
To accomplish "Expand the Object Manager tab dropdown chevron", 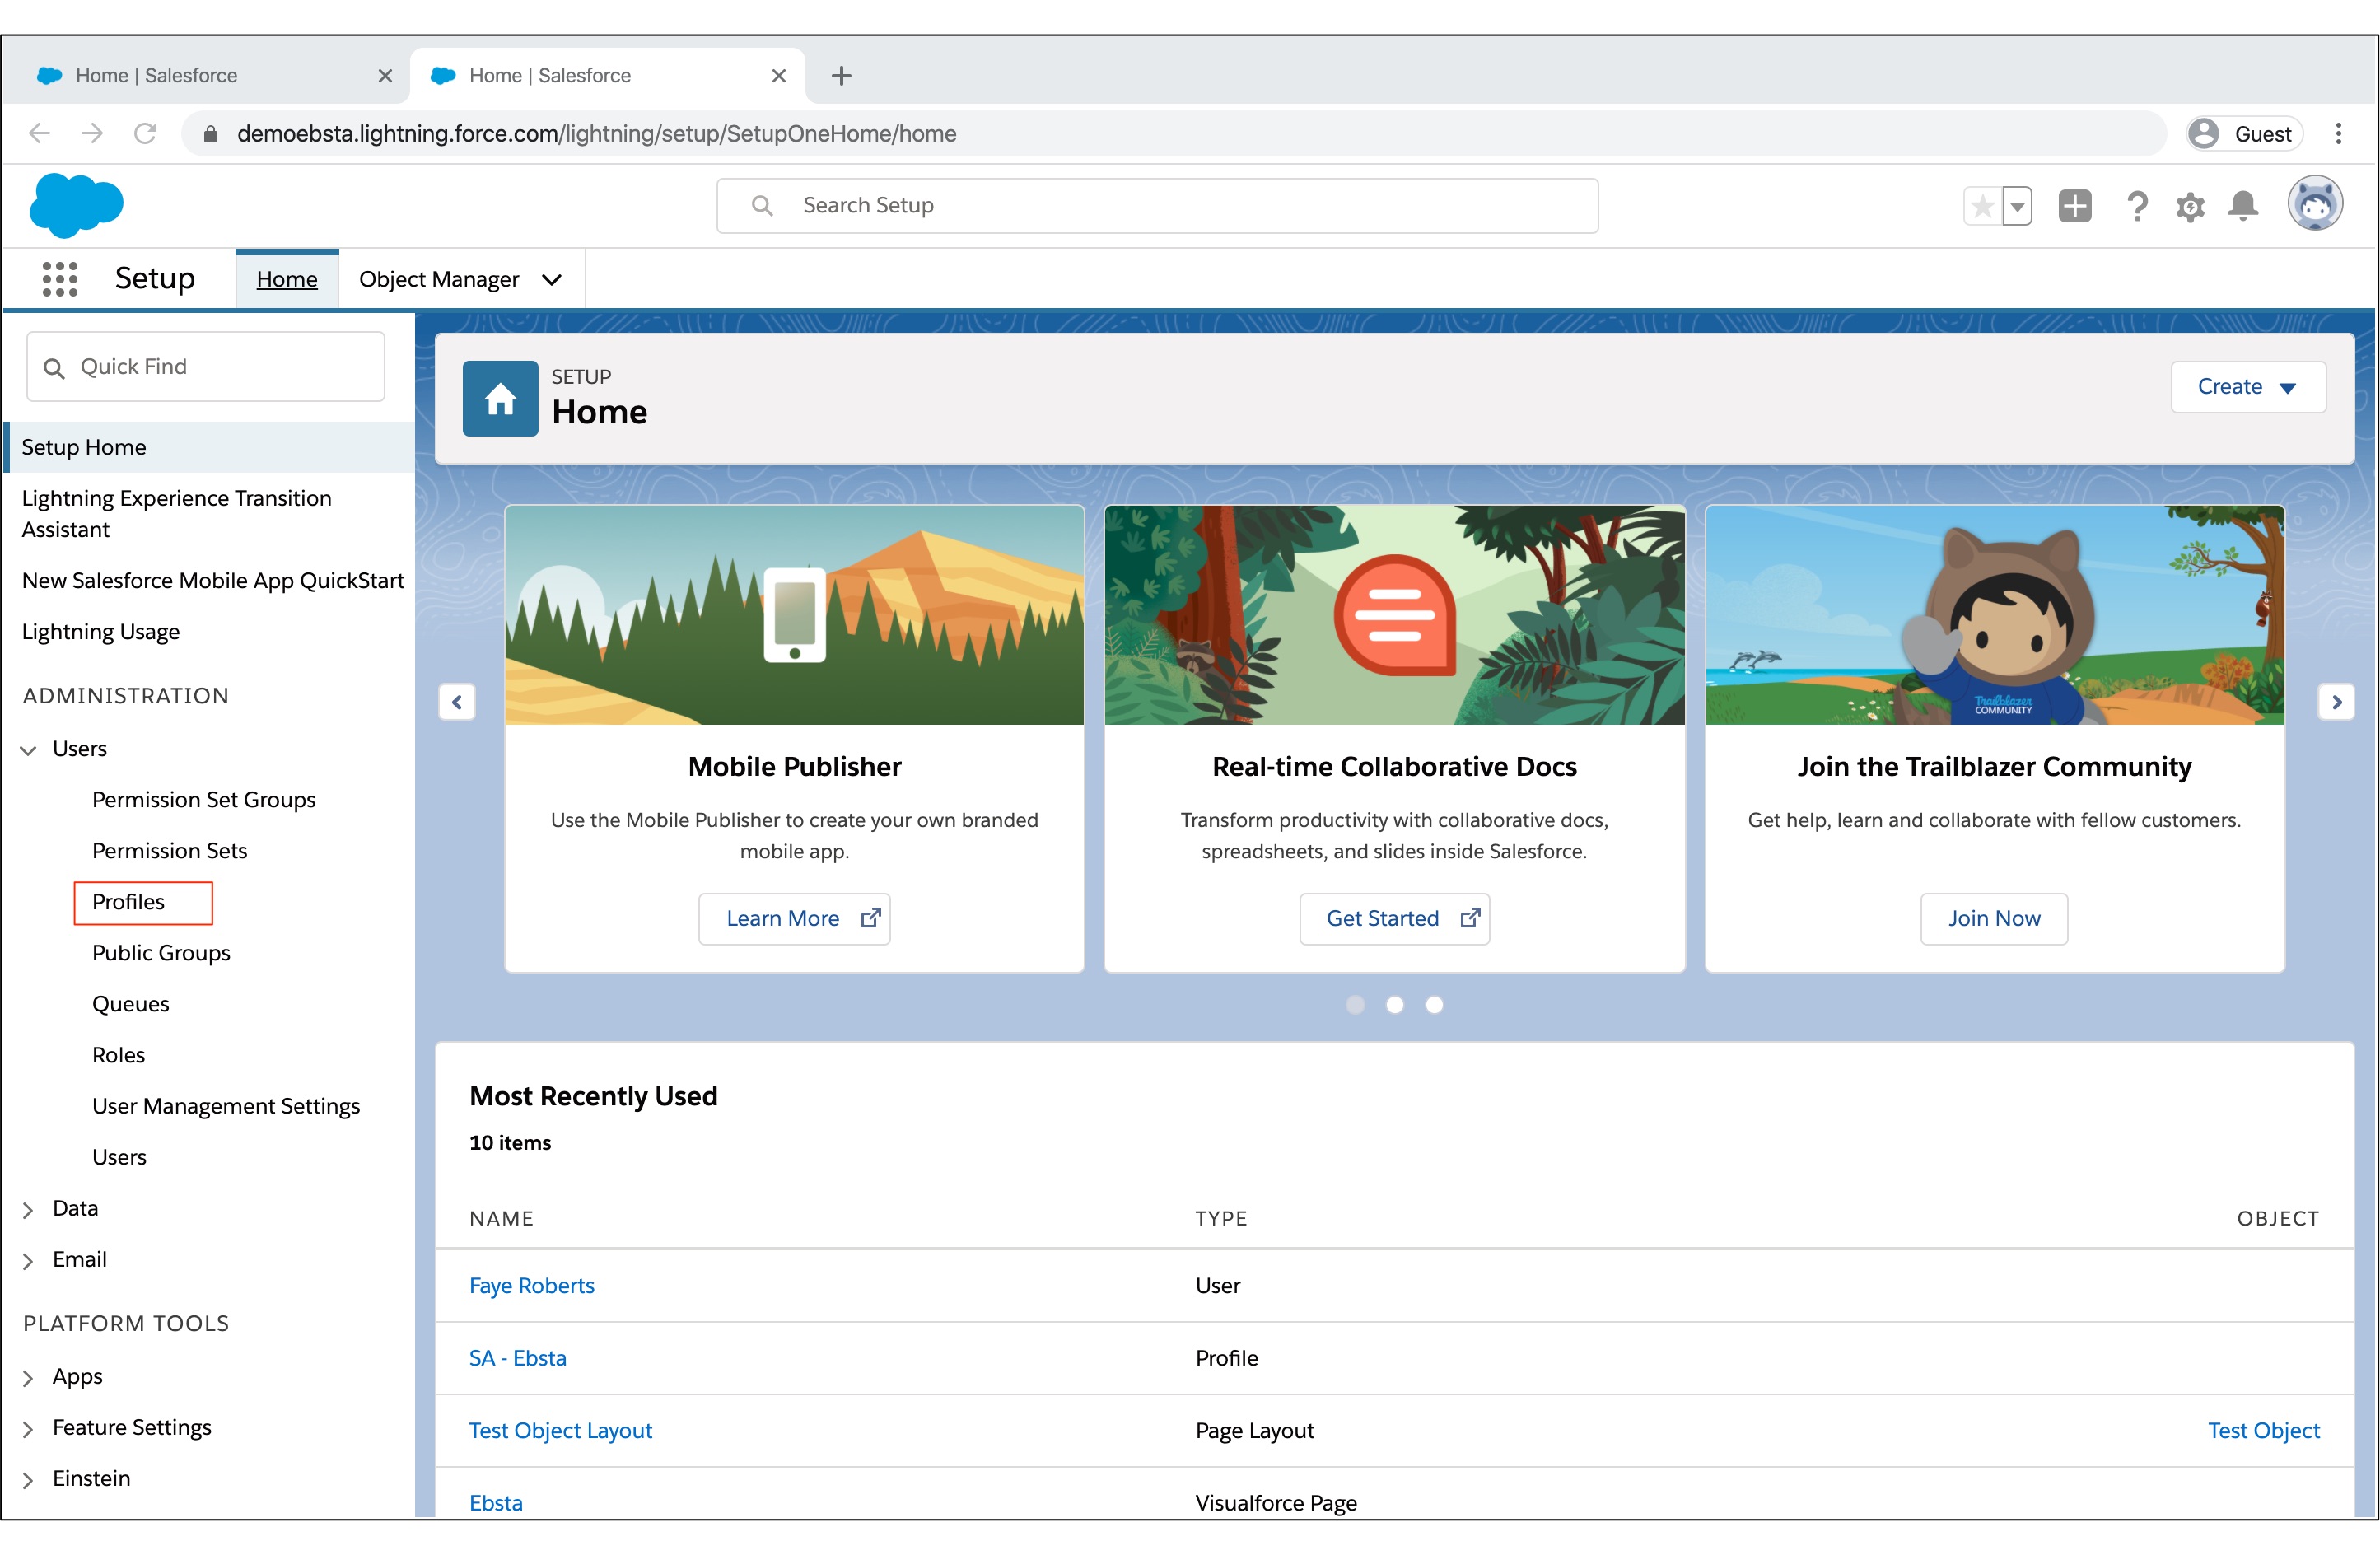I will [552, 280].
